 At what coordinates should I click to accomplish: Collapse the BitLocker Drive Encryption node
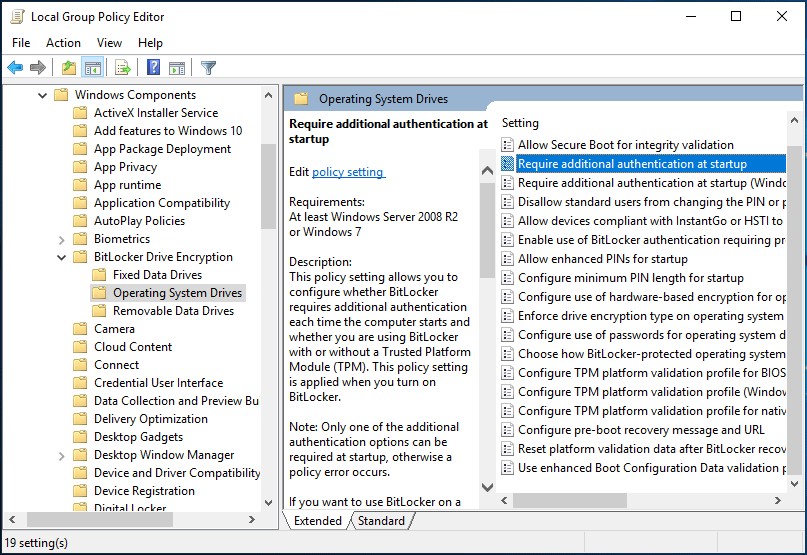62,257
